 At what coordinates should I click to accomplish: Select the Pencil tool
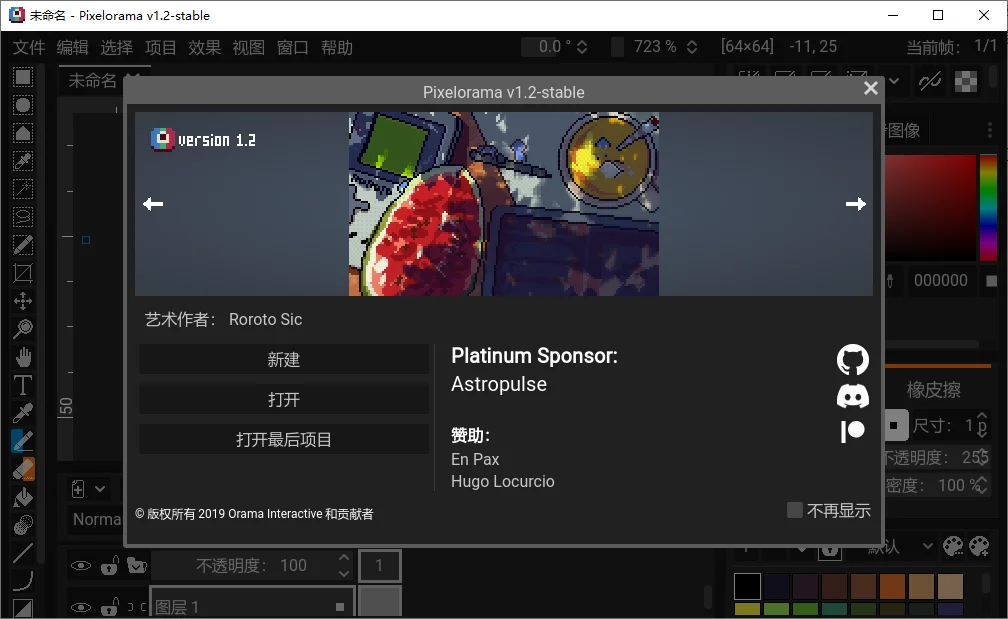point(22,441)
